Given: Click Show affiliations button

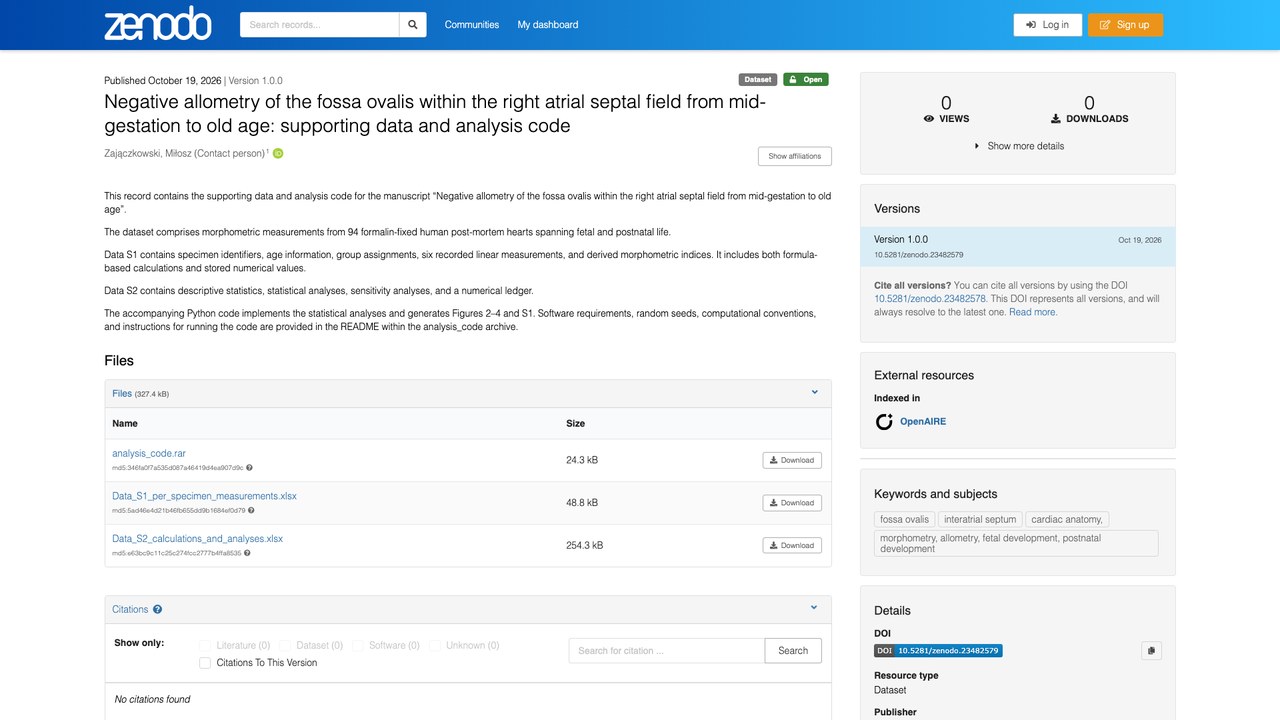Looking at the screenshot, I should pos(794,156).
